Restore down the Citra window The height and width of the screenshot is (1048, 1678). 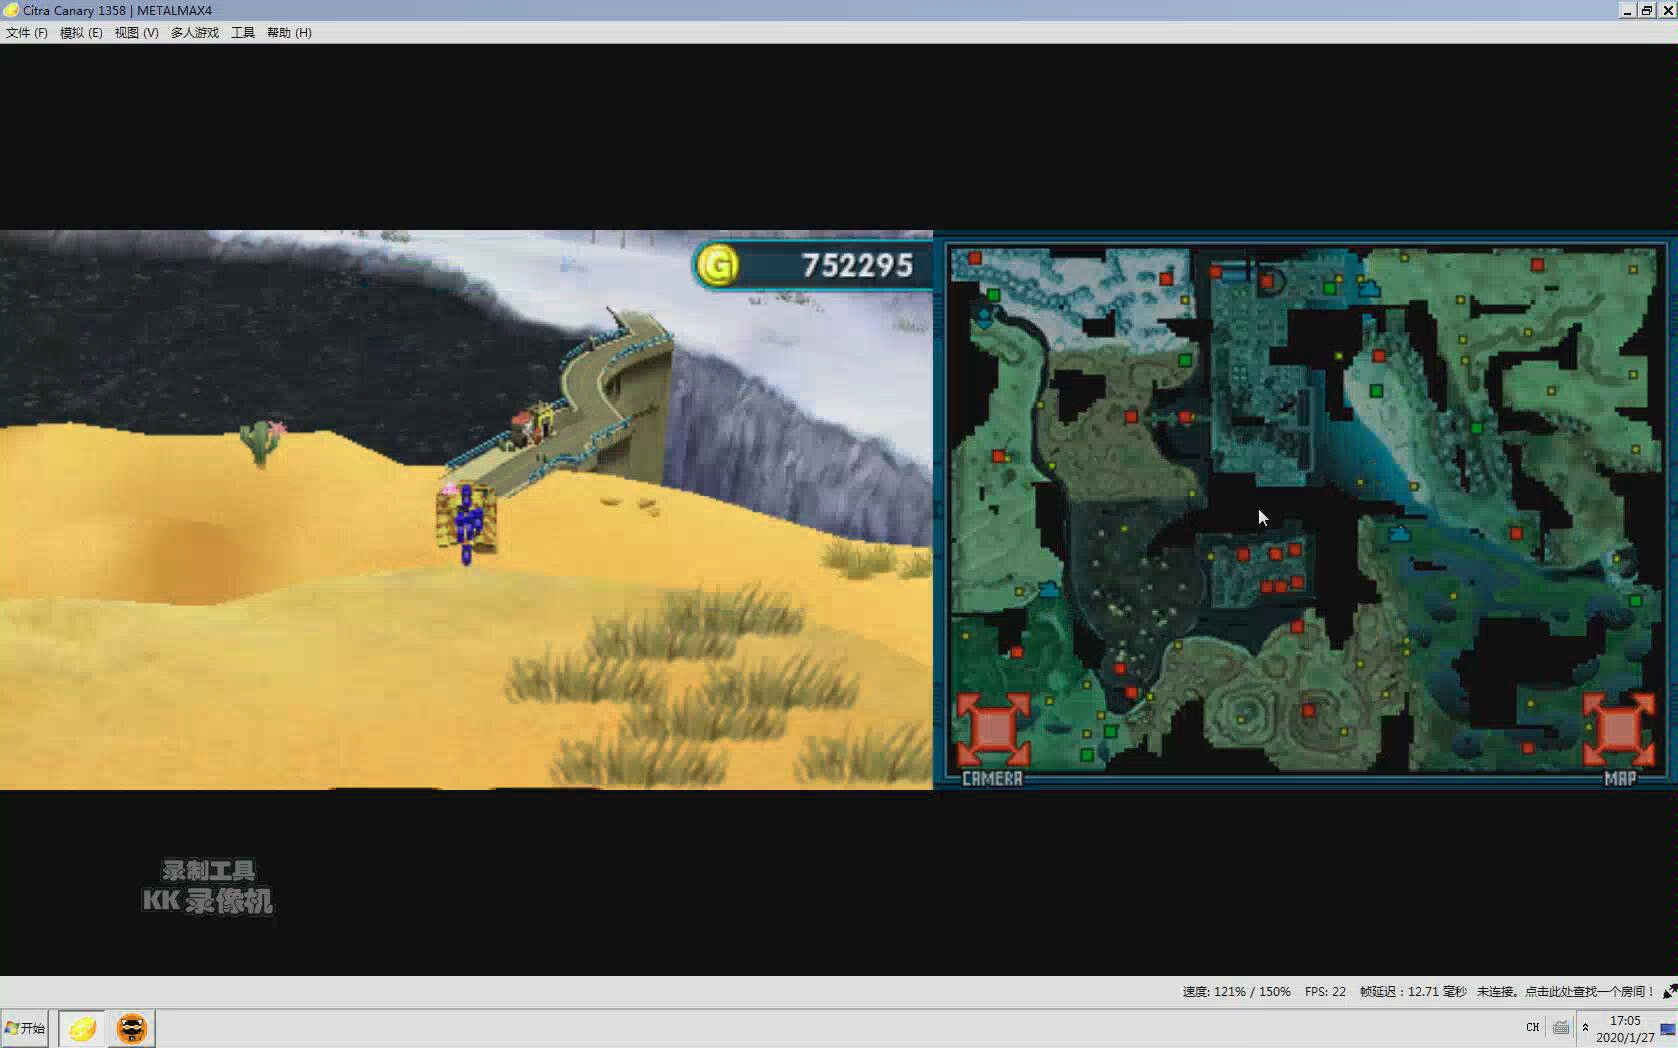[x=1646, y=10]
